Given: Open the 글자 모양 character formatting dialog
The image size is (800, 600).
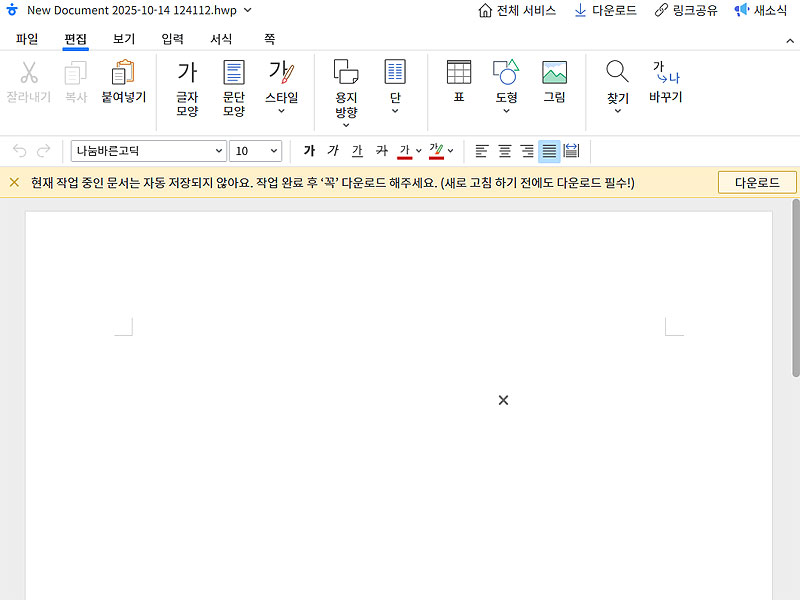Looking at the screenshot, I should [186, 85].
